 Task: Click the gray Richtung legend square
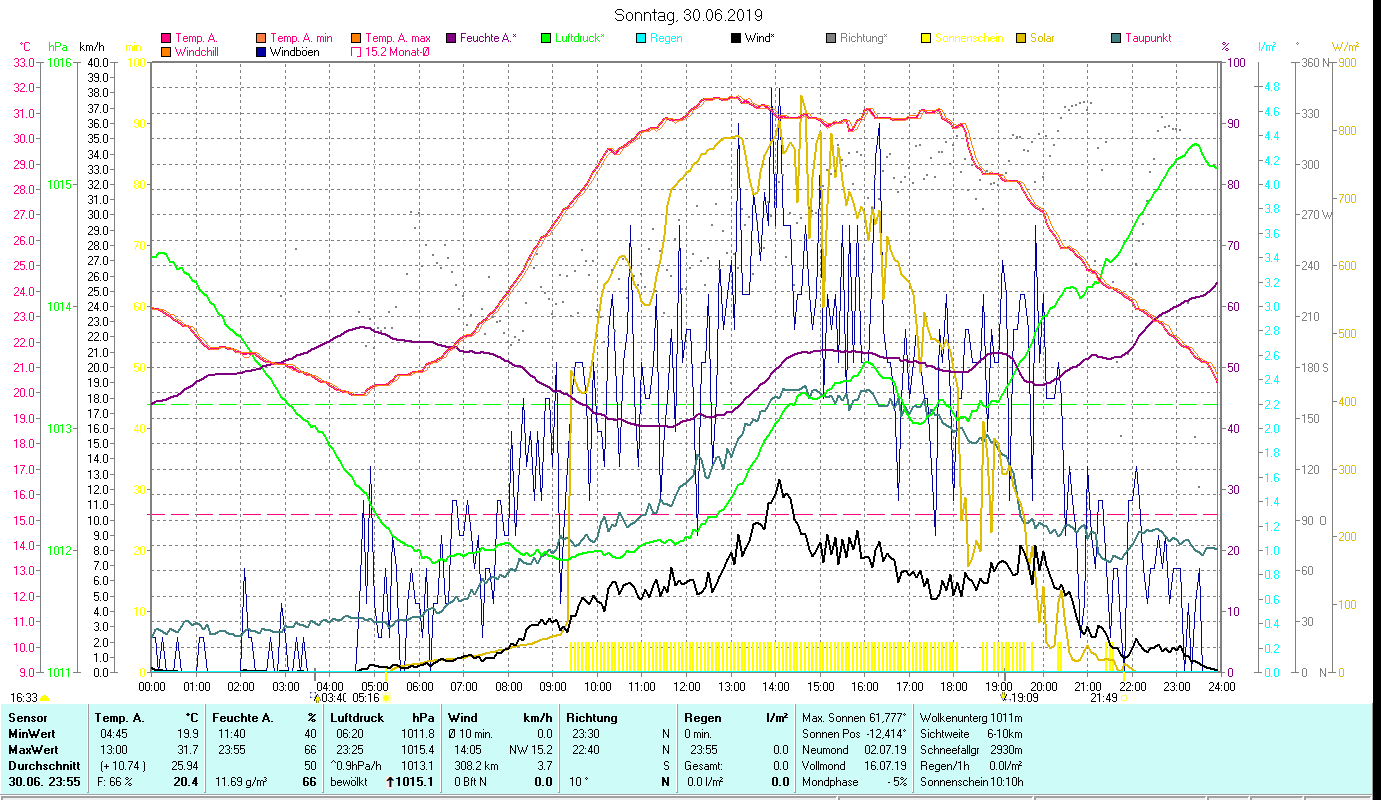tap(831, 38)
